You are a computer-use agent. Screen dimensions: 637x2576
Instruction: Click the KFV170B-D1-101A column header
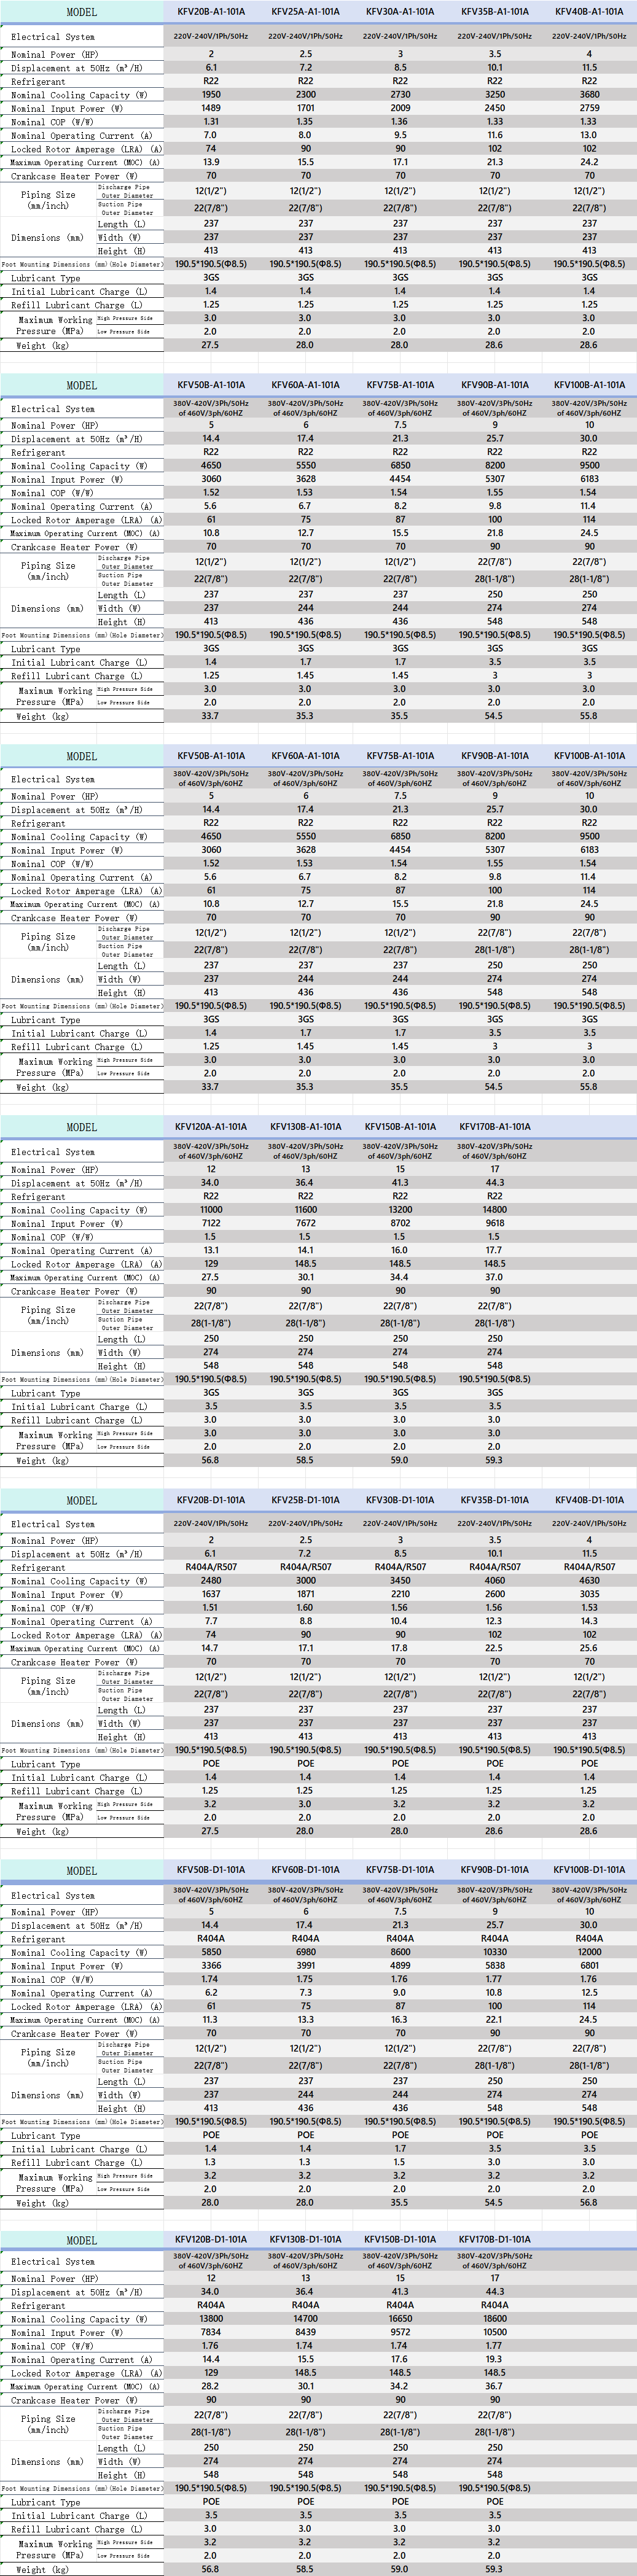point(495,2240)
